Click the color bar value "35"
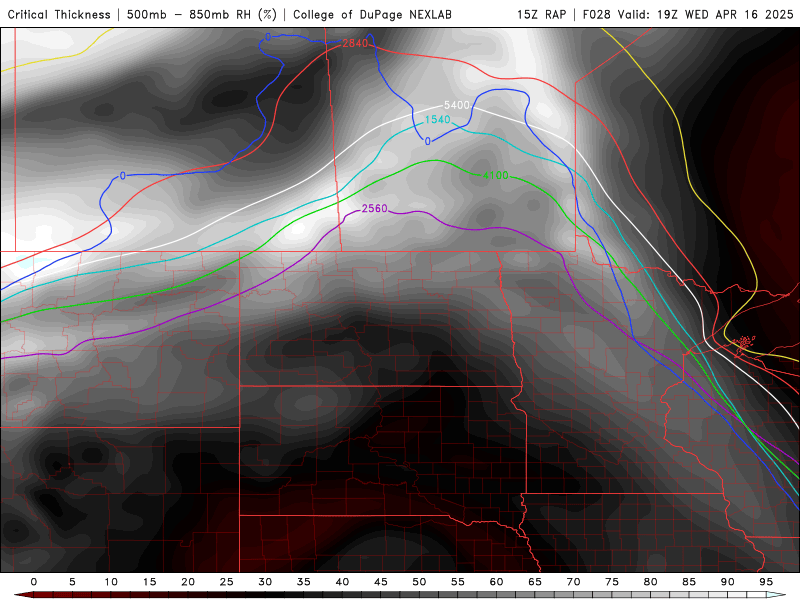The height and width of the screenshot is (600, 800). (x=304, y=582)
